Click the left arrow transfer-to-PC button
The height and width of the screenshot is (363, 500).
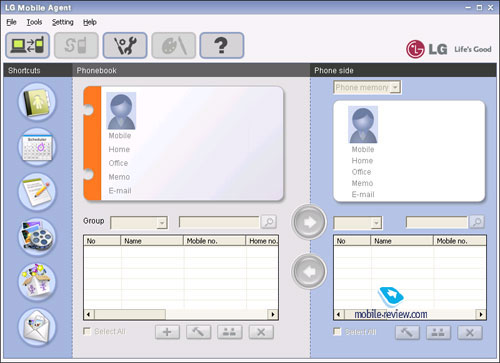[309, 271]
